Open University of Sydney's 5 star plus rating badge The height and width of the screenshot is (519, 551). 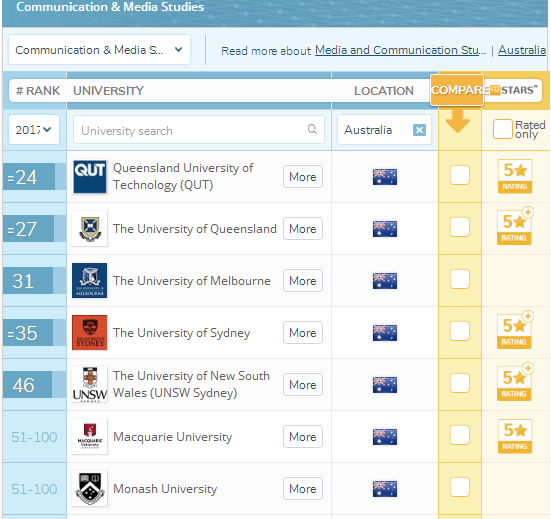515,331
